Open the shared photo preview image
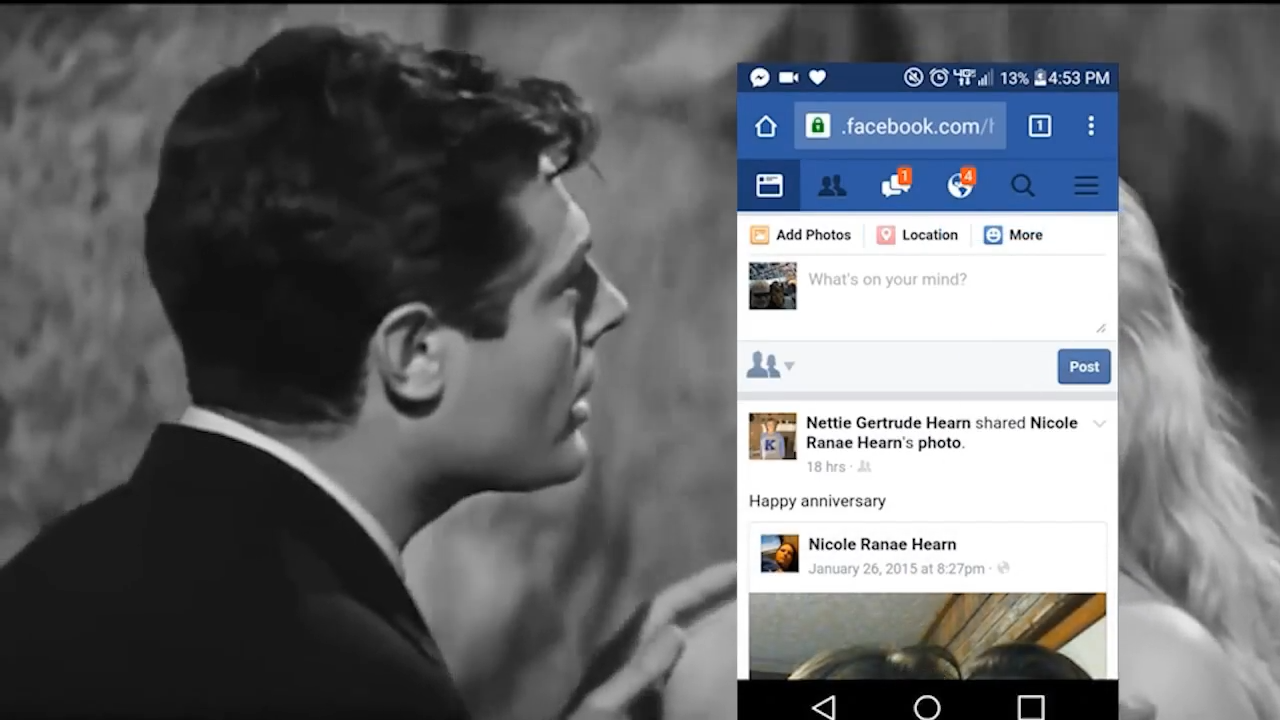The height and width of the screenshot is (720, 1280). (x=927, y=637)
